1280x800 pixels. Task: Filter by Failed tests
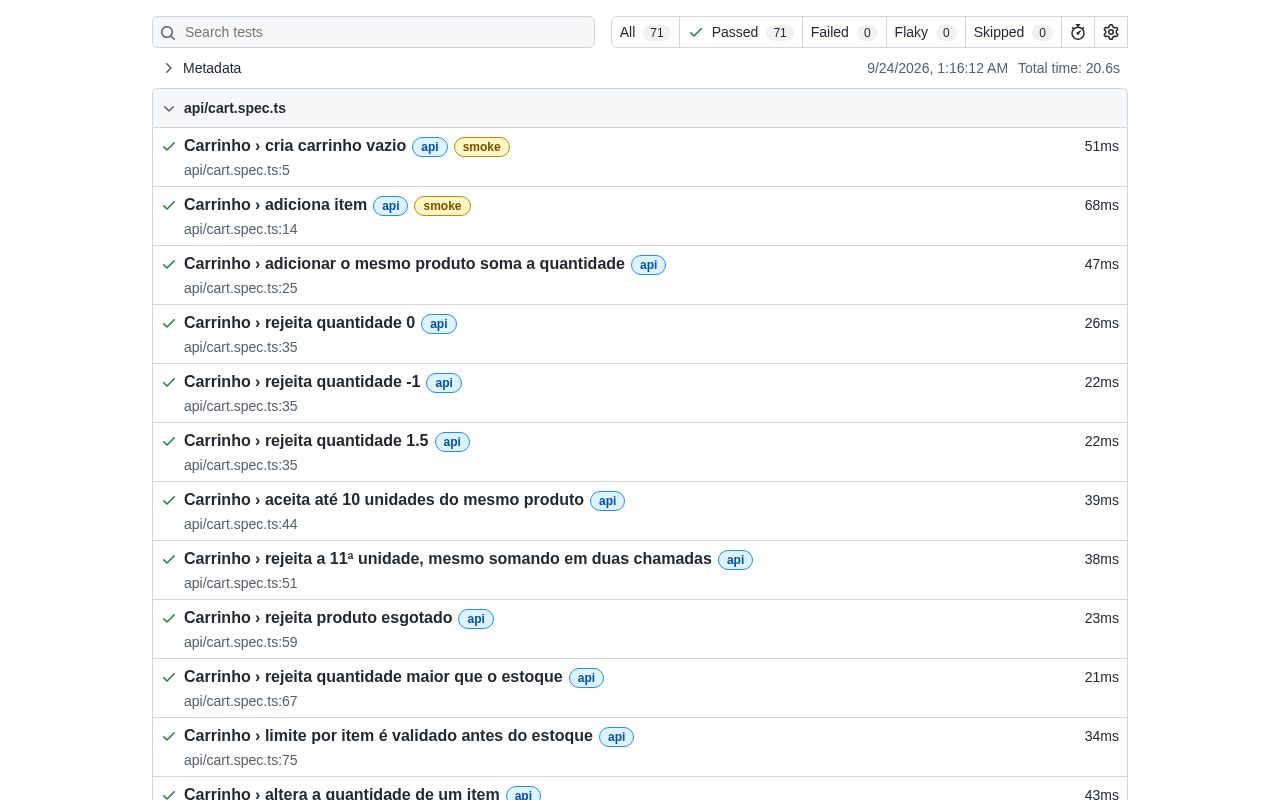[844, 32]
